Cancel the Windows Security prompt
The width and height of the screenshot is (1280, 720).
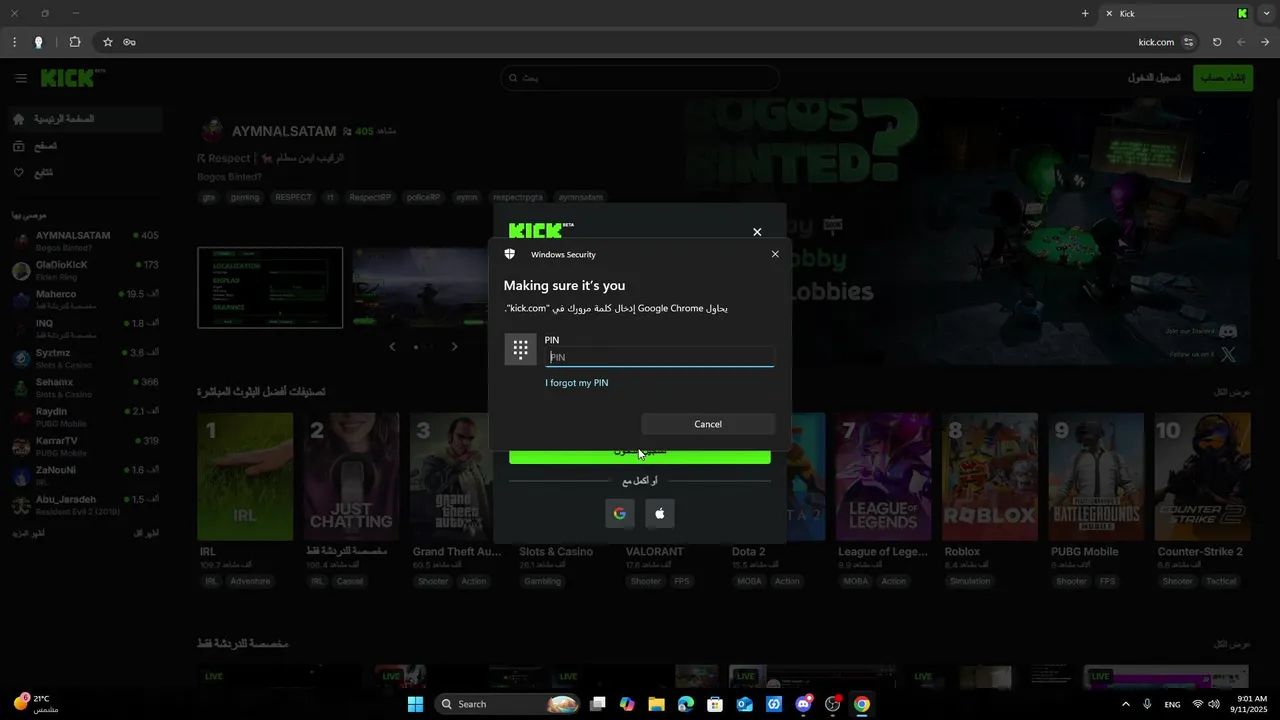708,424
